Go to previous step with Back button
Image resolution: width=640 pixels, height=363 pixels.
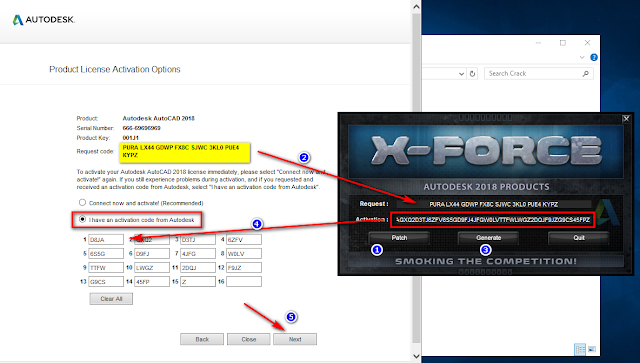[202, 339]
